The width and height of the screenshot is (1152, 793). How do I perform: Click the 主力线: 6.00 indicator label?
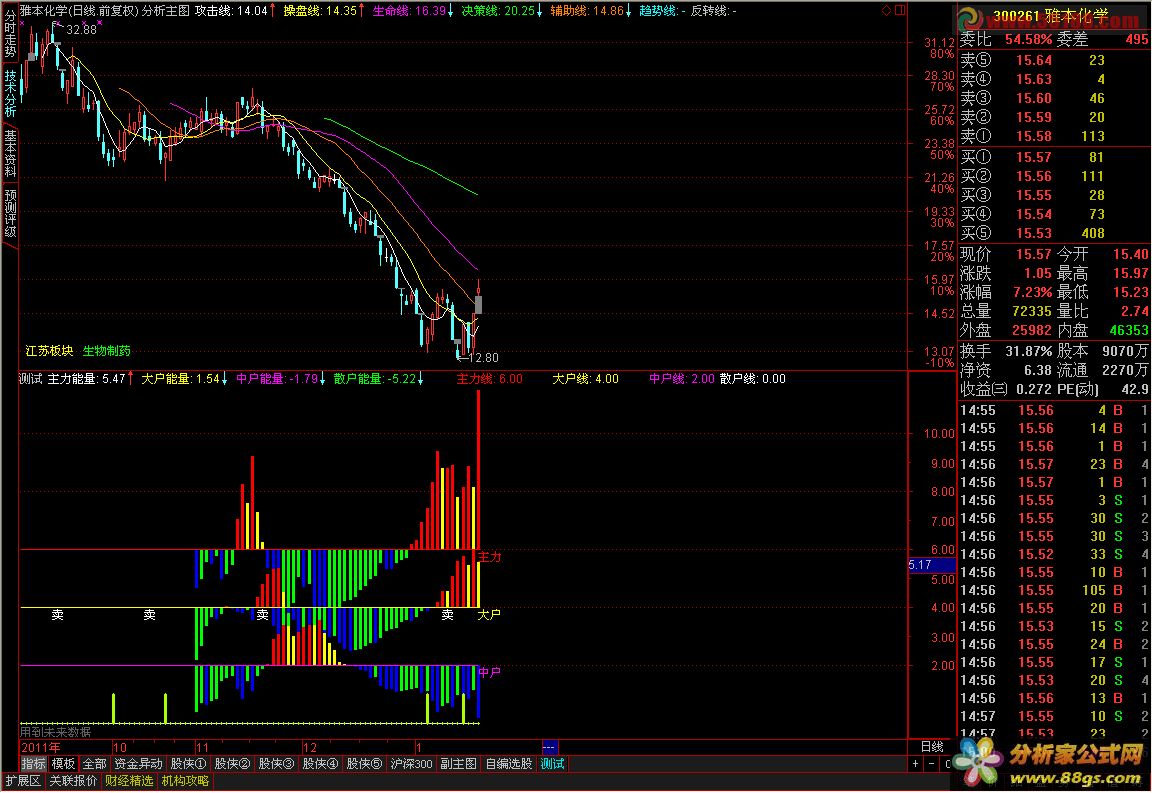pyautogui.click(x=489, y=379)
